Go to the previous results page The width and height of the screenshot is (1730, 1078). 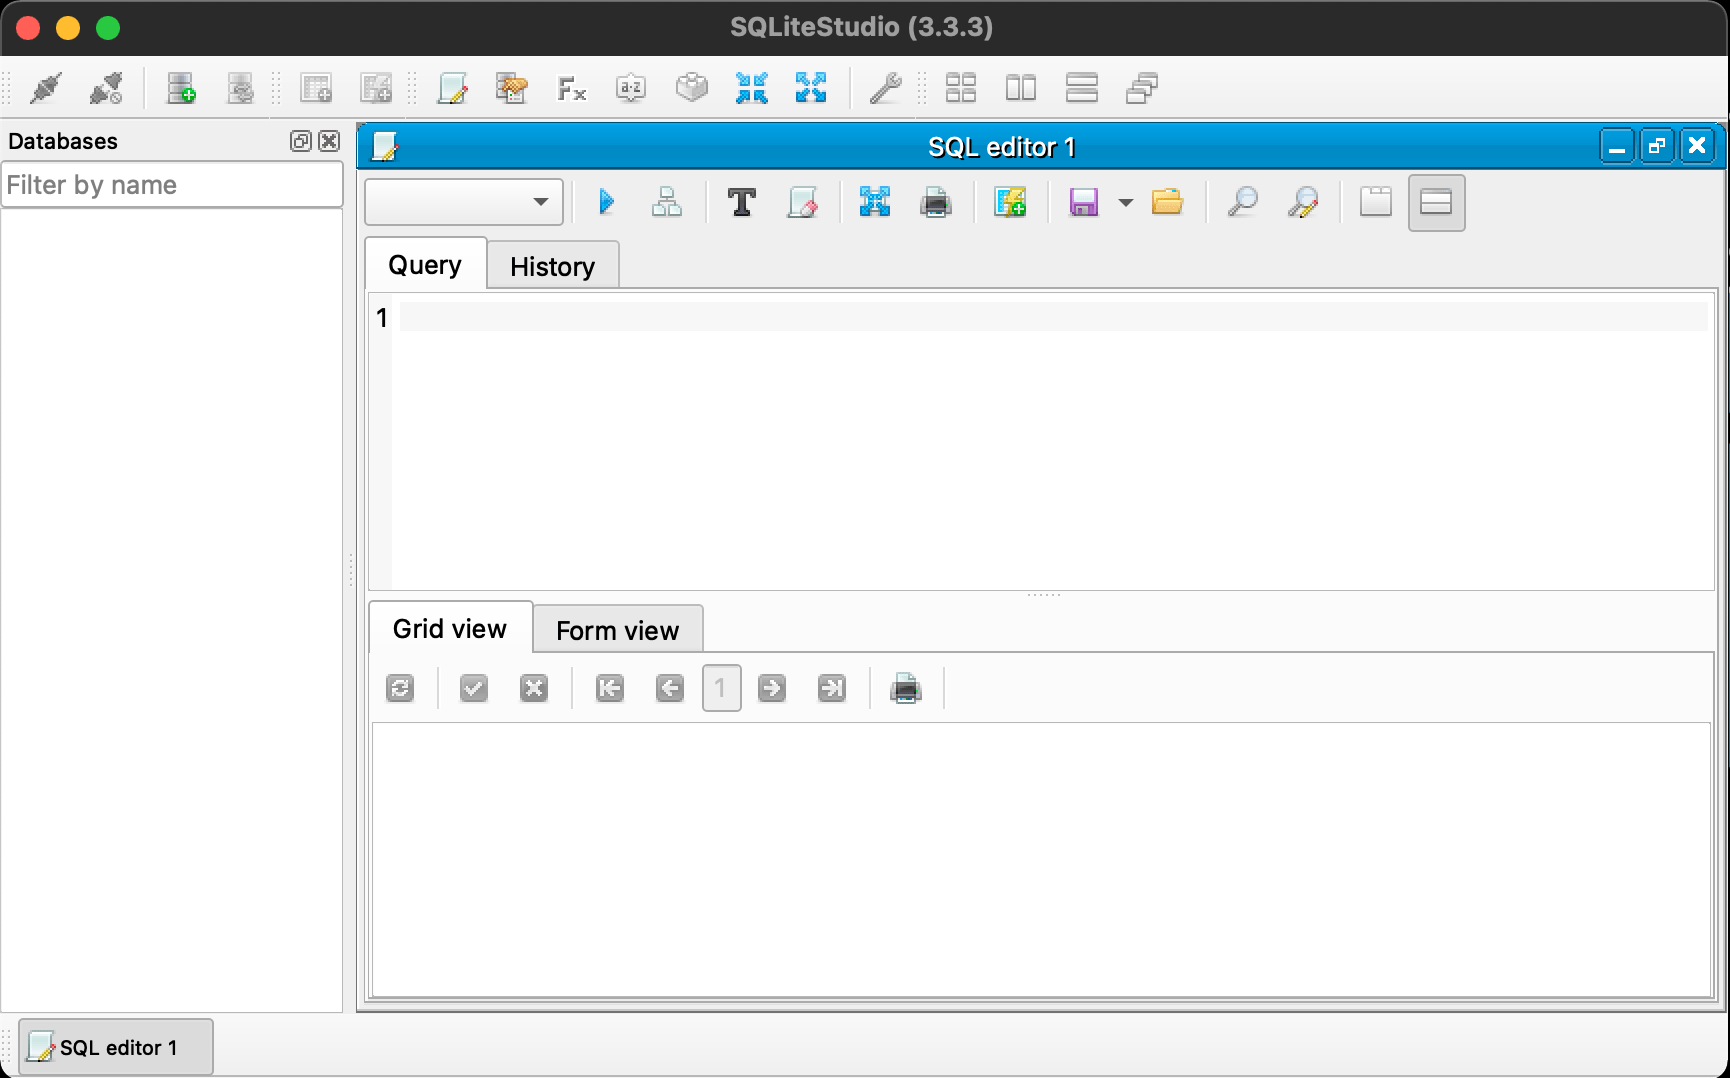point(670,688)
